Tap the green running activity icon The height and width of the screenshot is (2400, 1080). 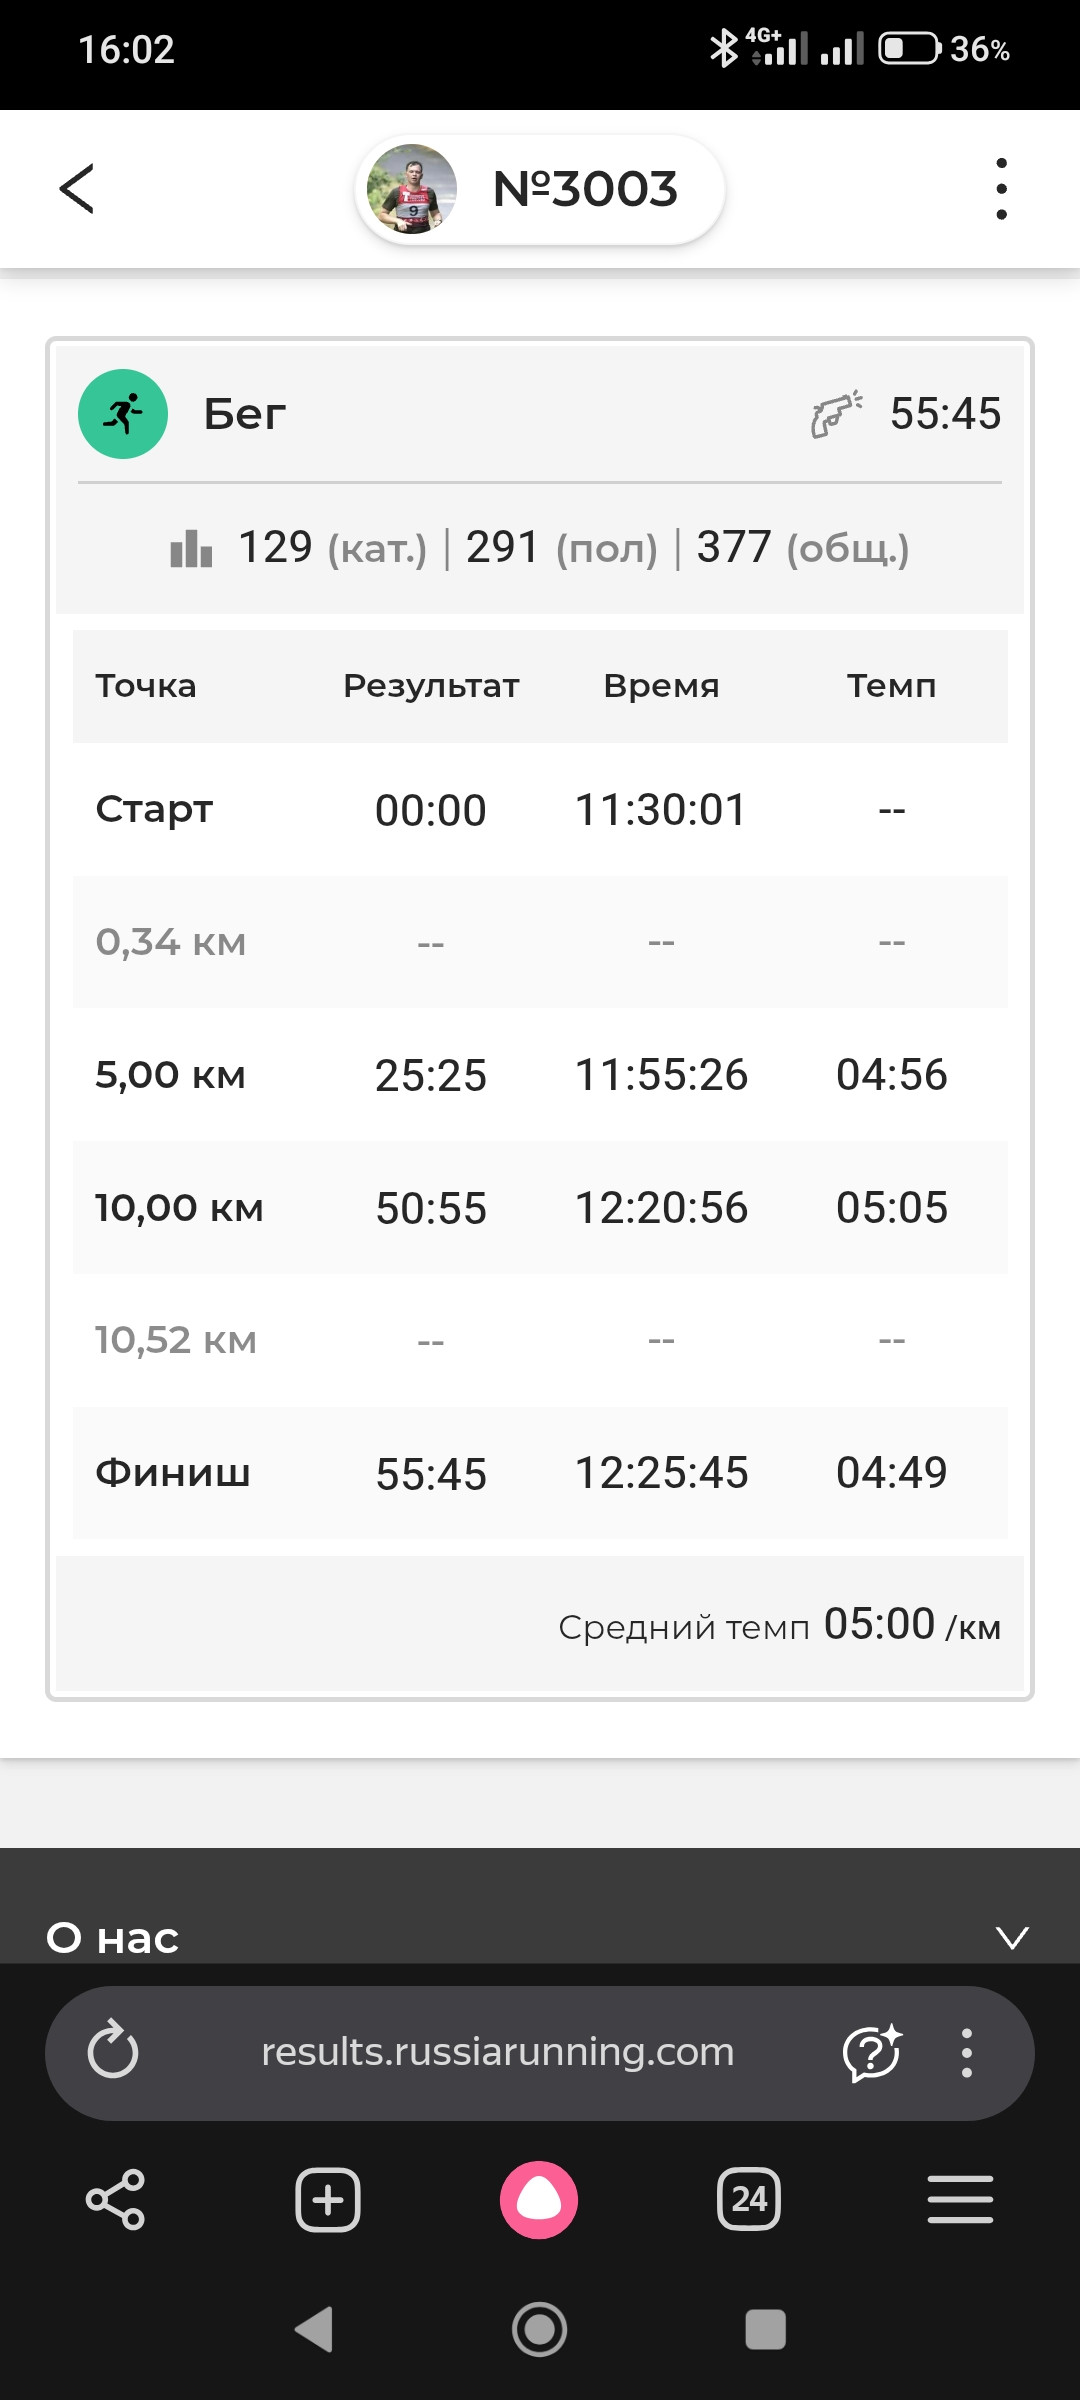pyautogui.click(x=123, y=414)
